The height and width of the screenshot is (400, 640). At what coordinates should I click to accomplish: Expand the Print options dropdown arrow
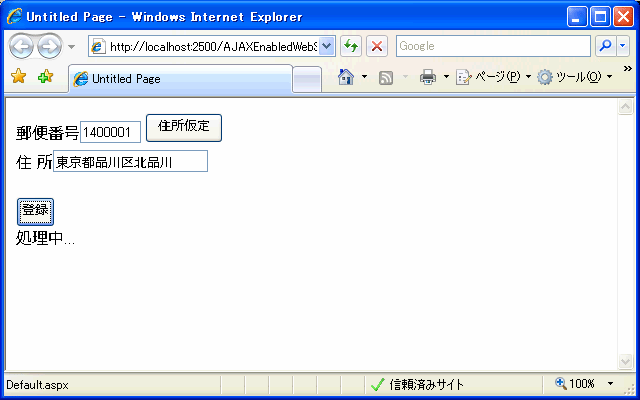point(446,77)
